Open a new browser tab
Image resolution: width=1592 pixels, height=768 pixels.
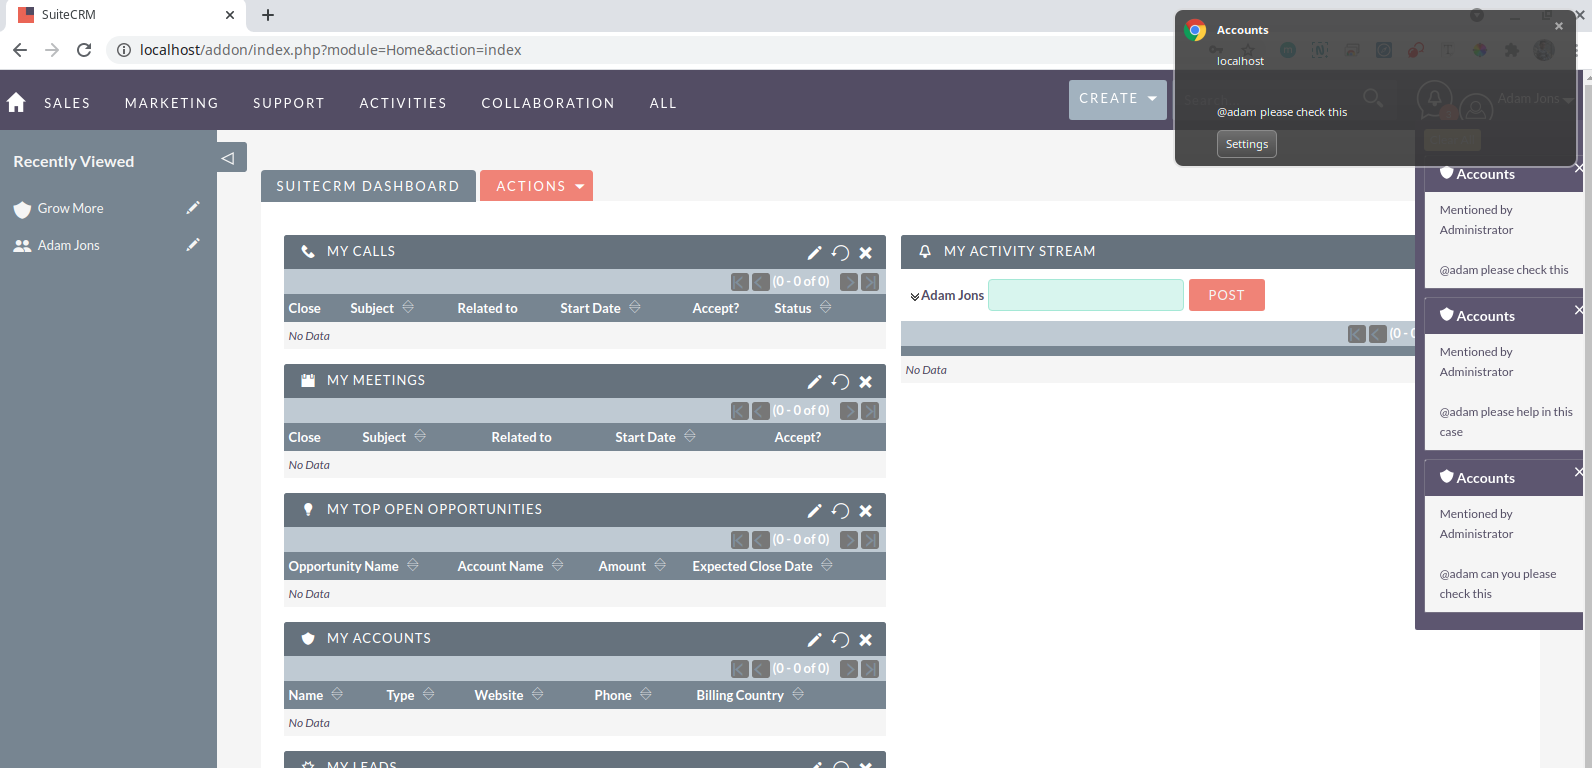point(268,15)
